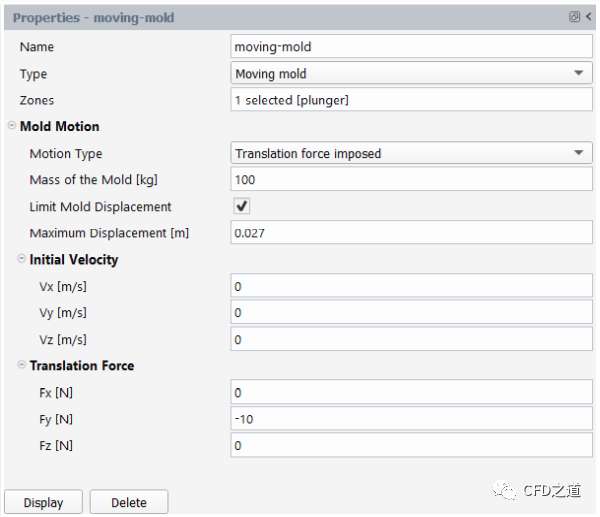The height and width of the screenshot is (517, 600).
Task: Open the Motion Type dropdown
Action: point(411,154)
